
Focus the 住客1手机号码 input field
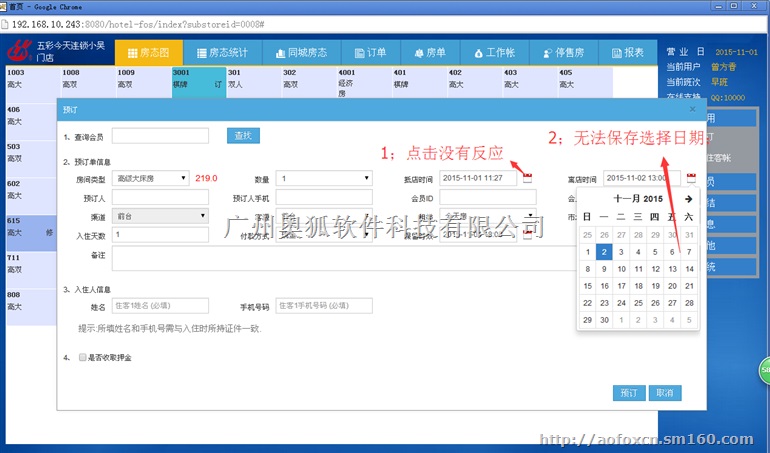324,306
